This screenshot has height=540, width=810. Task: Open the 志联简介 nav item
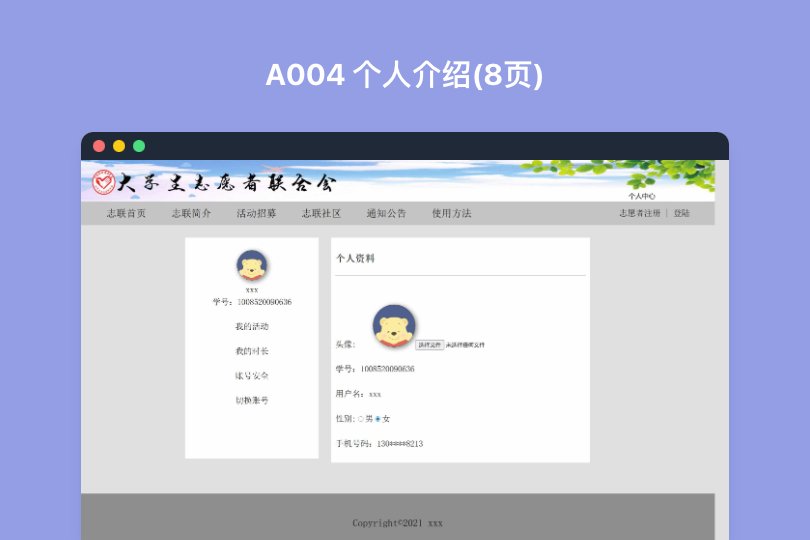[x=191, y=214]
